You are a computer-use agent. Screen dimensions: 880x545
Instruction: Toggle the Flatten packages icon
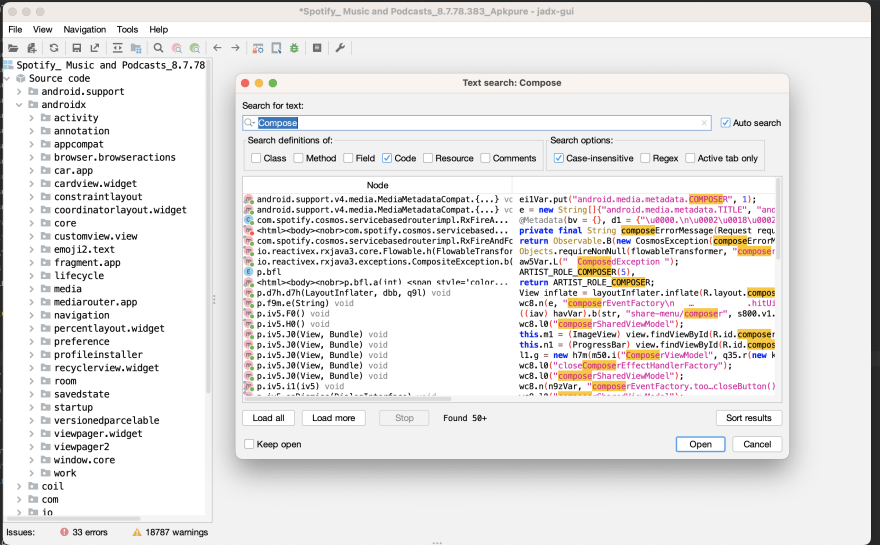[136, 48]
